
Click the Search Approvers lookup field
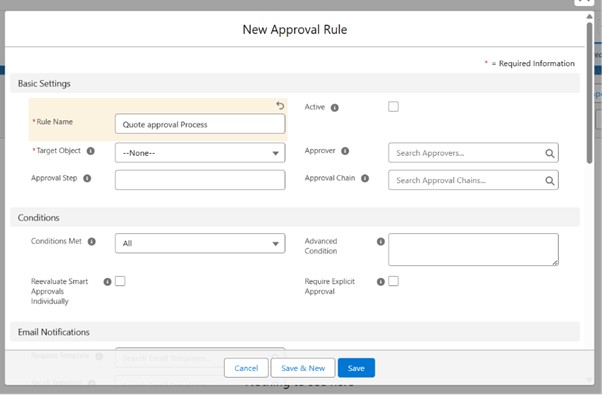point(473,153)
